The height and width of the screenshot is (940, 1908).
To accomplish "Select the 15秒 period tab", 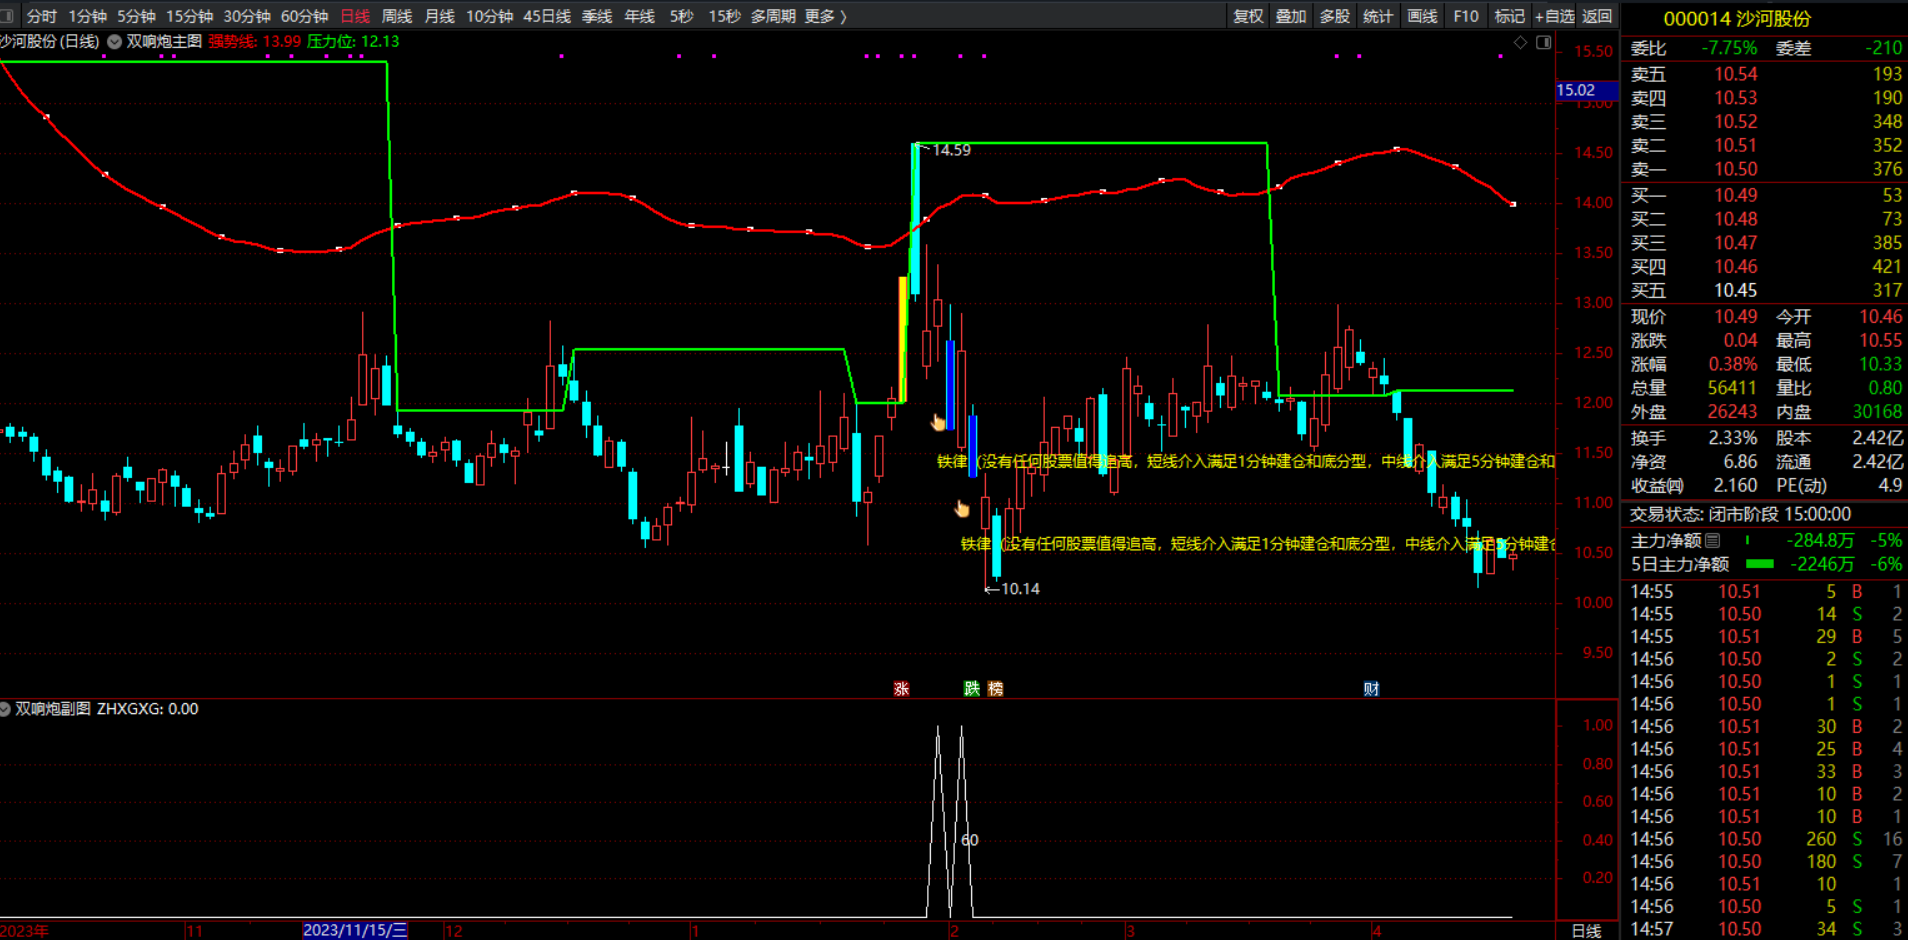I will click(x=724, y=16).
